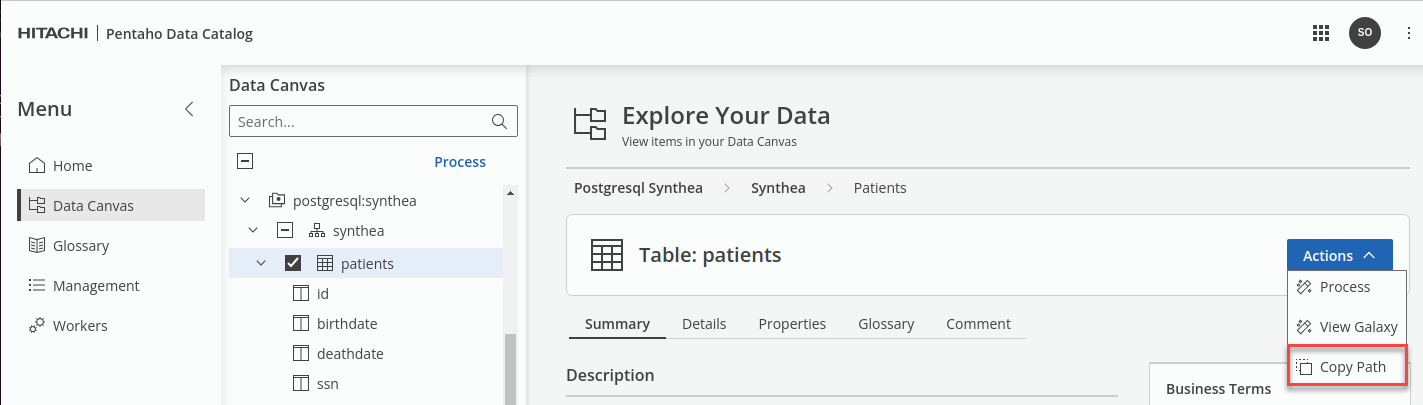Collapse the Menu sidebar with chevron

(189, 110)
